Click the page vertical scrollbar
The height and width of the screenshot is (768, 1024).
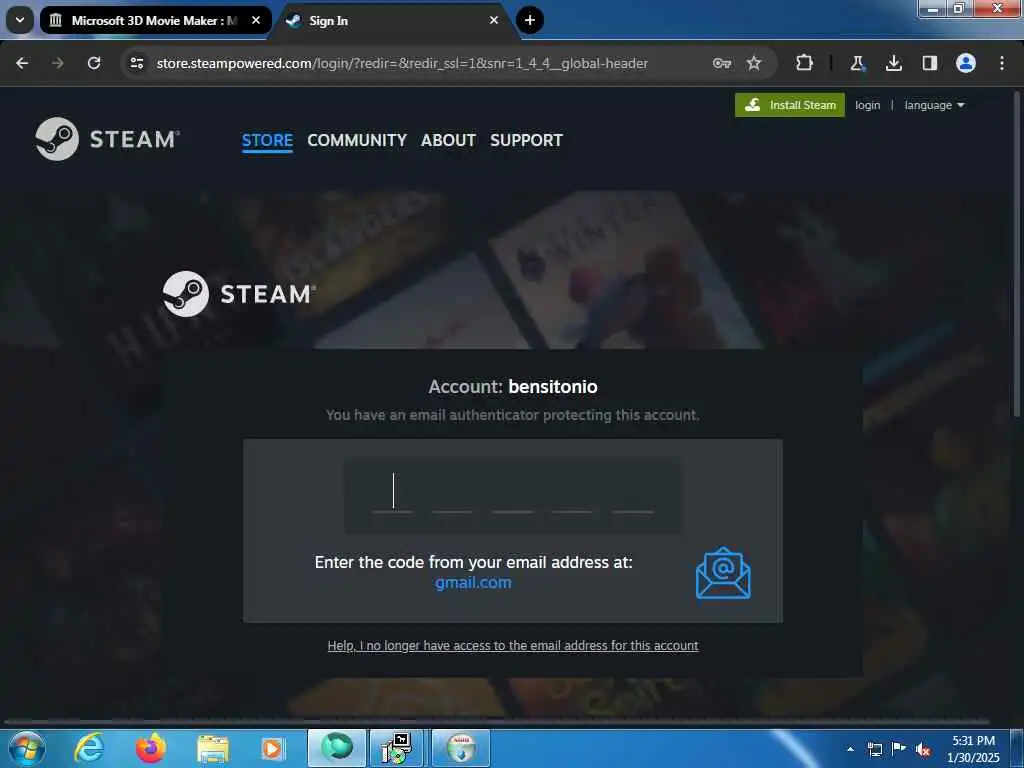pyautogui.click(x=1017, y=255)
